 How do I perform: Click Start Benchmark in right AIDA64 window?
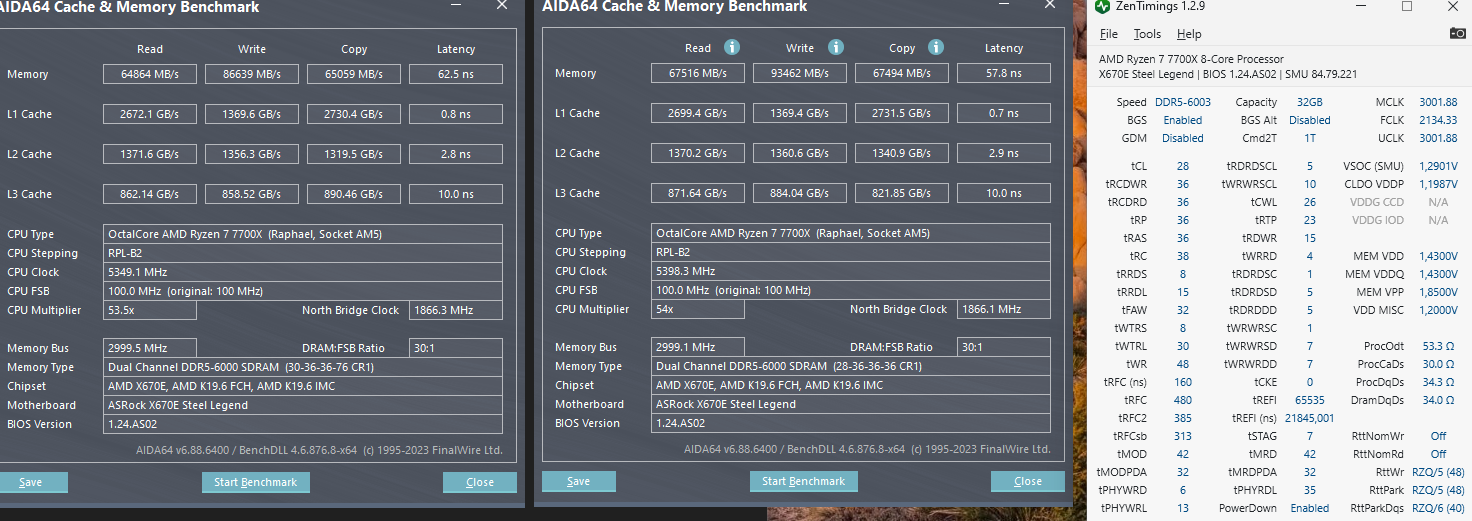click(804, 481)
